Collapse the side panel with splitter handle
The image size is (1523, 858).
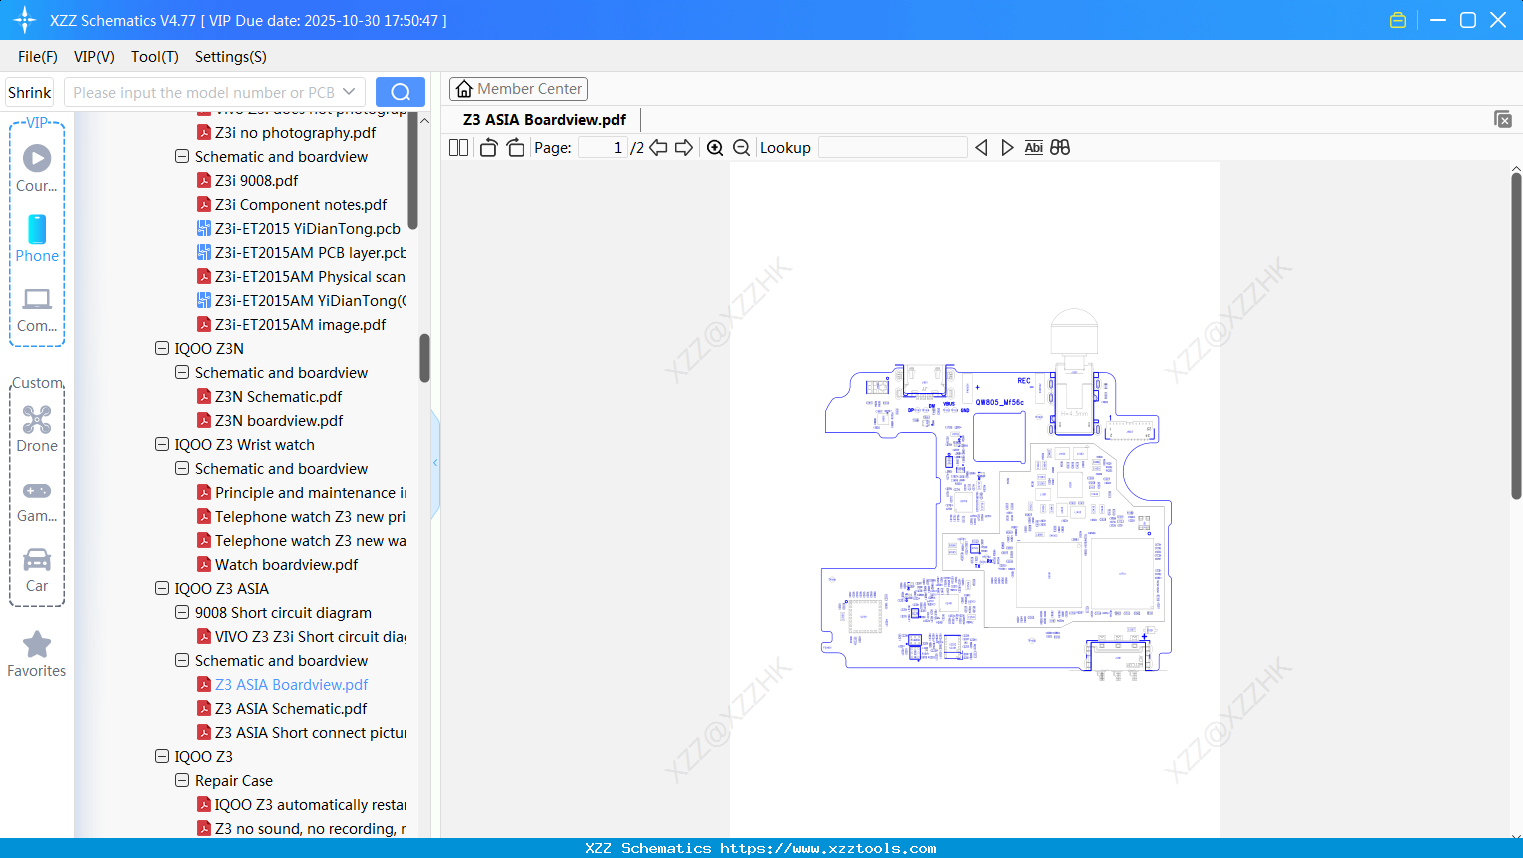point(435,463)
